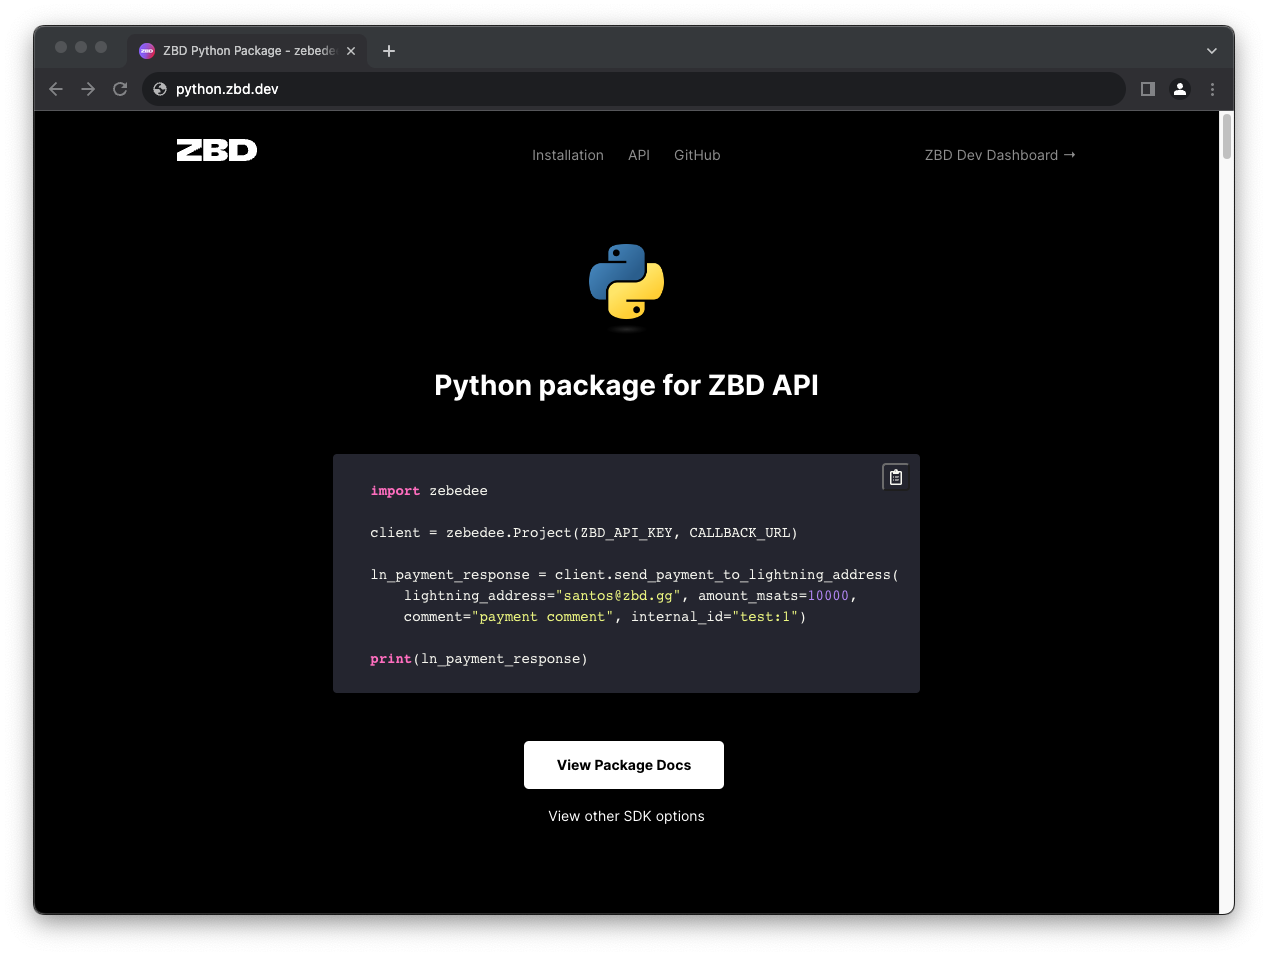This screenshot has width=1268, height=956.
Task: Click the 'test:1' internal_id string
Action: (x=765, y=617)
